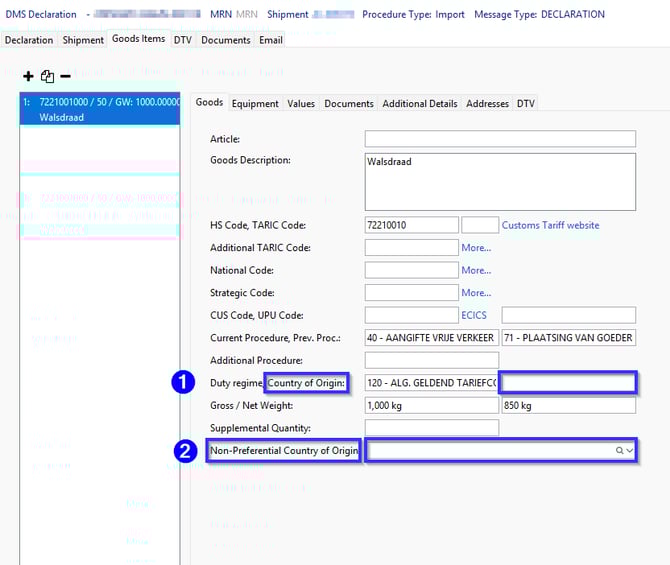
Task: Click the copy goods item icon
Action: click(47, 77)
